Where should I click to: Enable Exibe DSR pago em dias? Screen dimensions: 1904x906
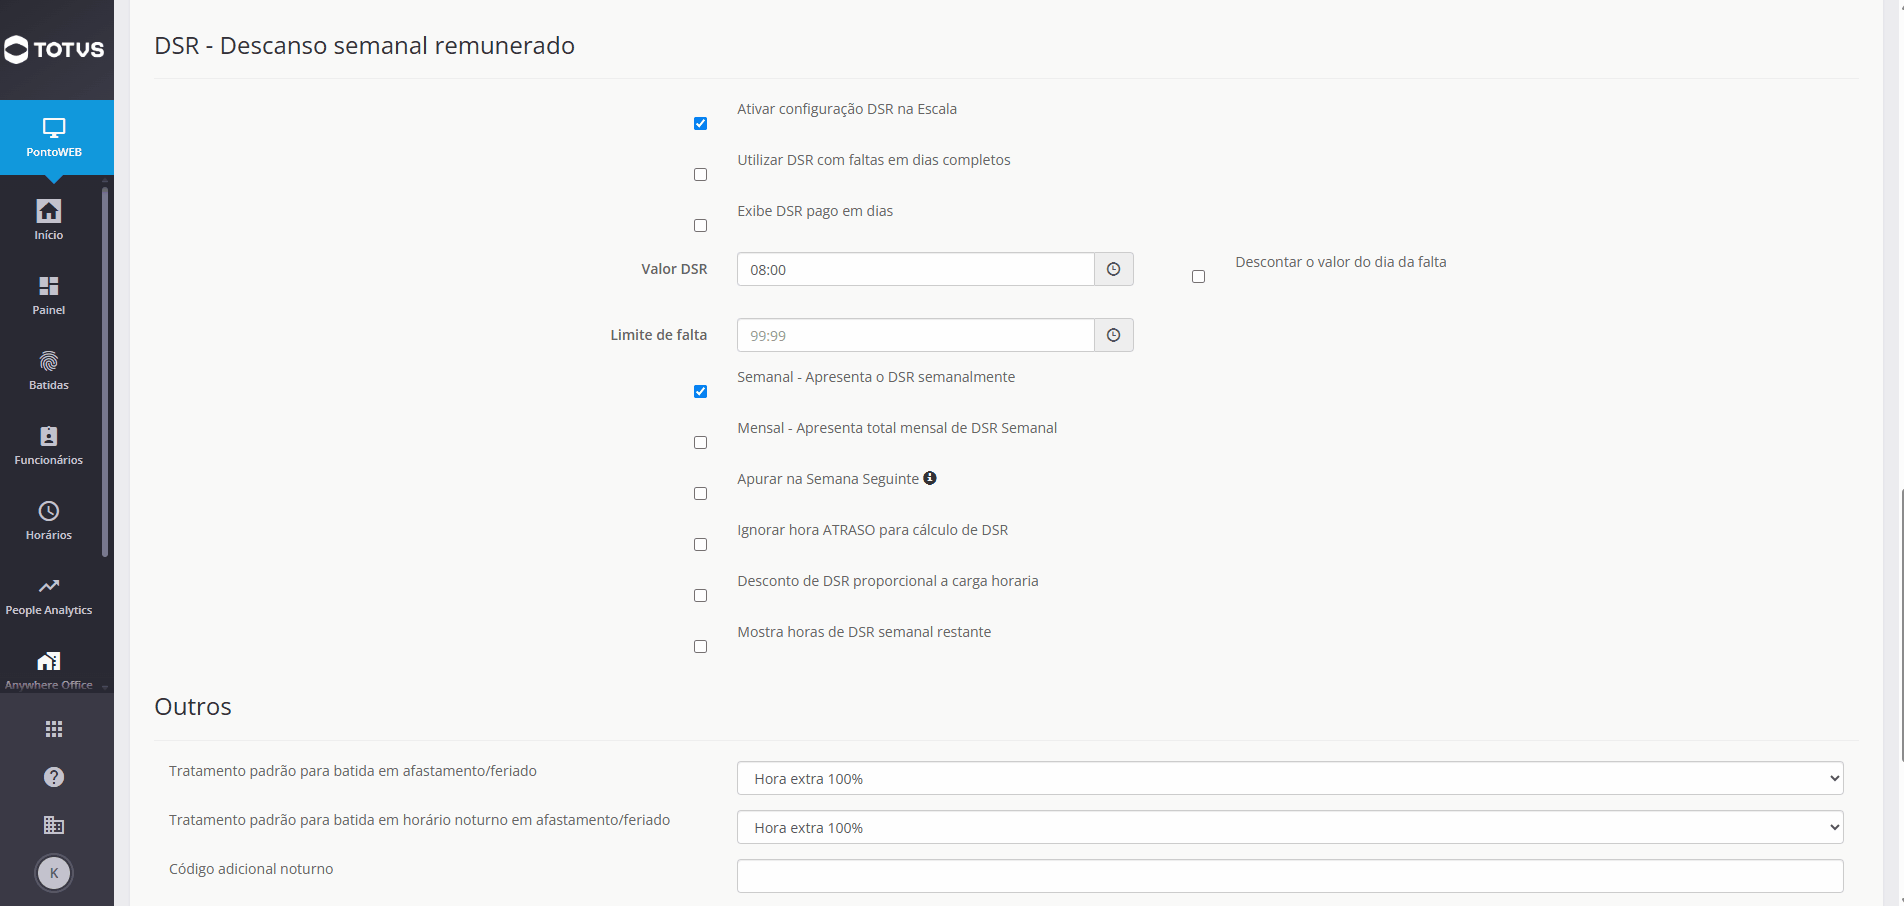point(700,225)
